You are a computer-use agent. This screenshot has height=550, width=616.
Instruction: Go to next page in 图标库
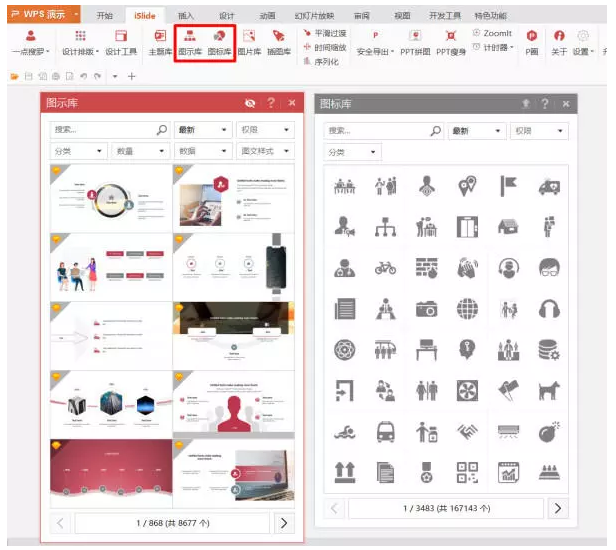click(558, 508)
